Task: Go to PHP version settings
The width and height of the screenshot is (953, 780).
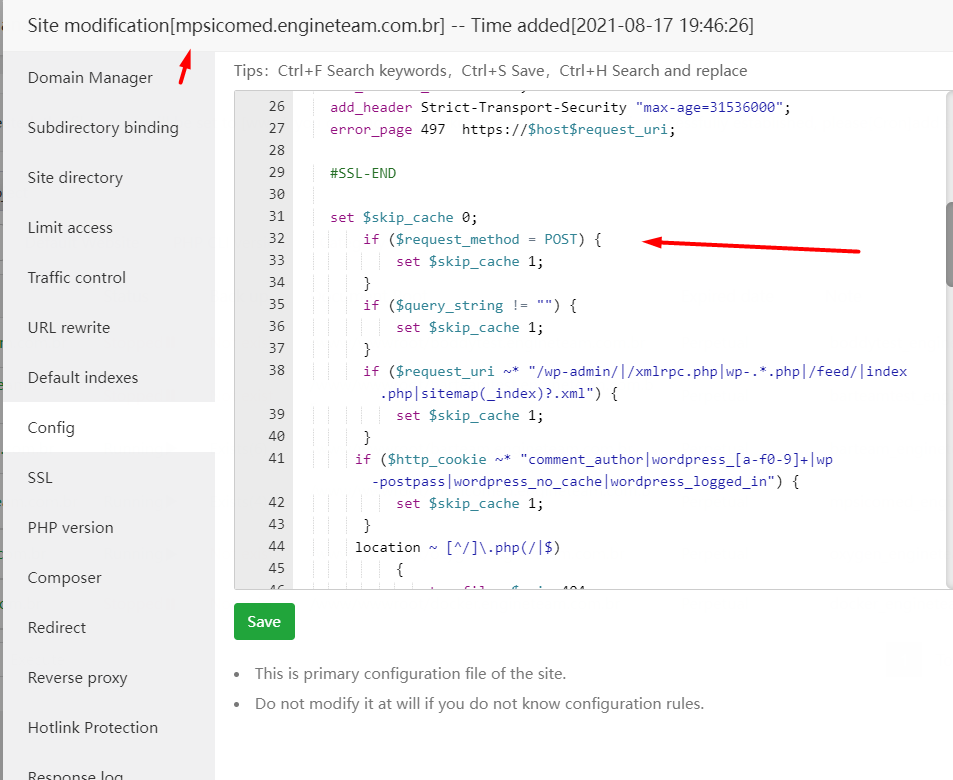Action: tap(71, 527)
